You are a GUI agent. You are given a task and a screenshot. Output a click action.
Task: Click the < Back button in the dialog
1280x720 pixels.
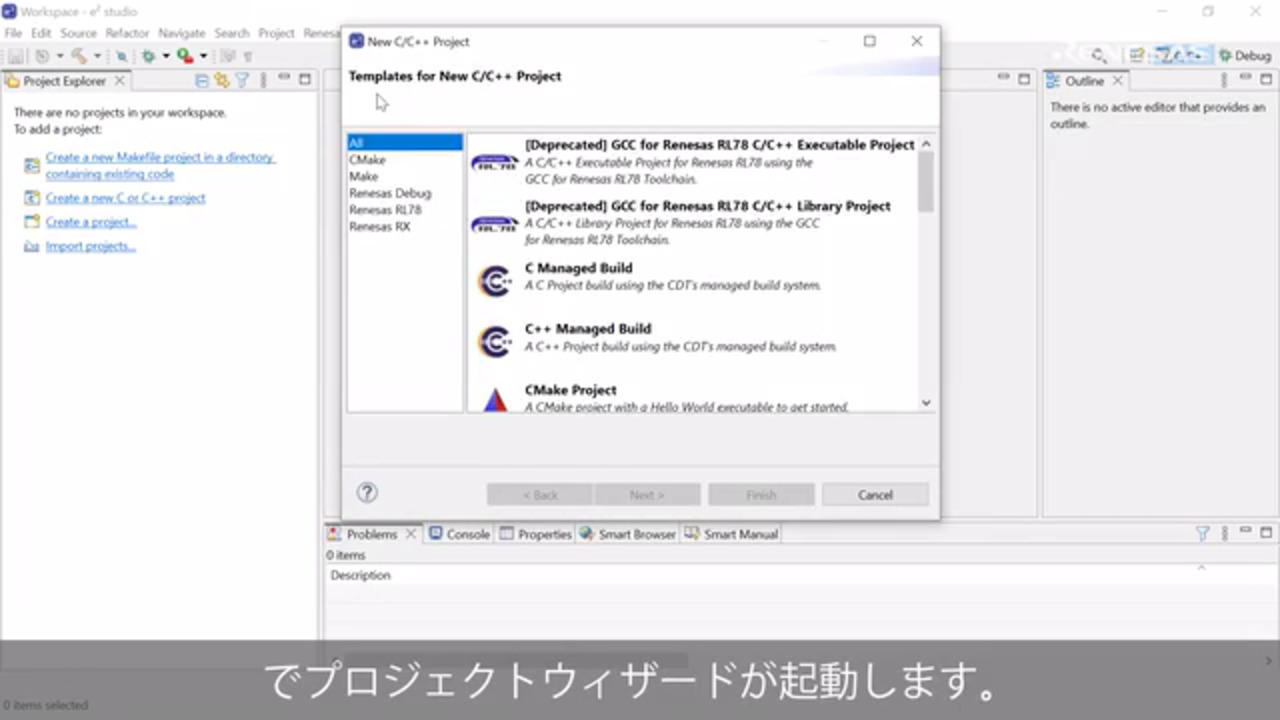coord(540,495)
